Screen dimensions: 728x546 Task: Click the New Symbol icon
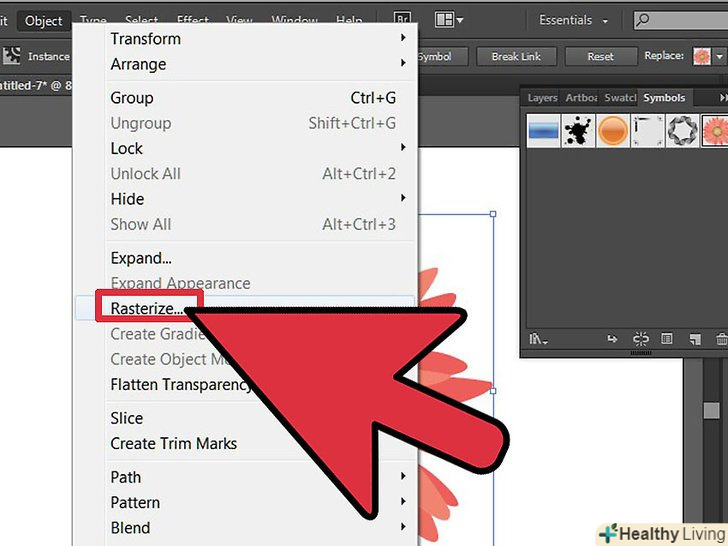(x=695, y=339)
